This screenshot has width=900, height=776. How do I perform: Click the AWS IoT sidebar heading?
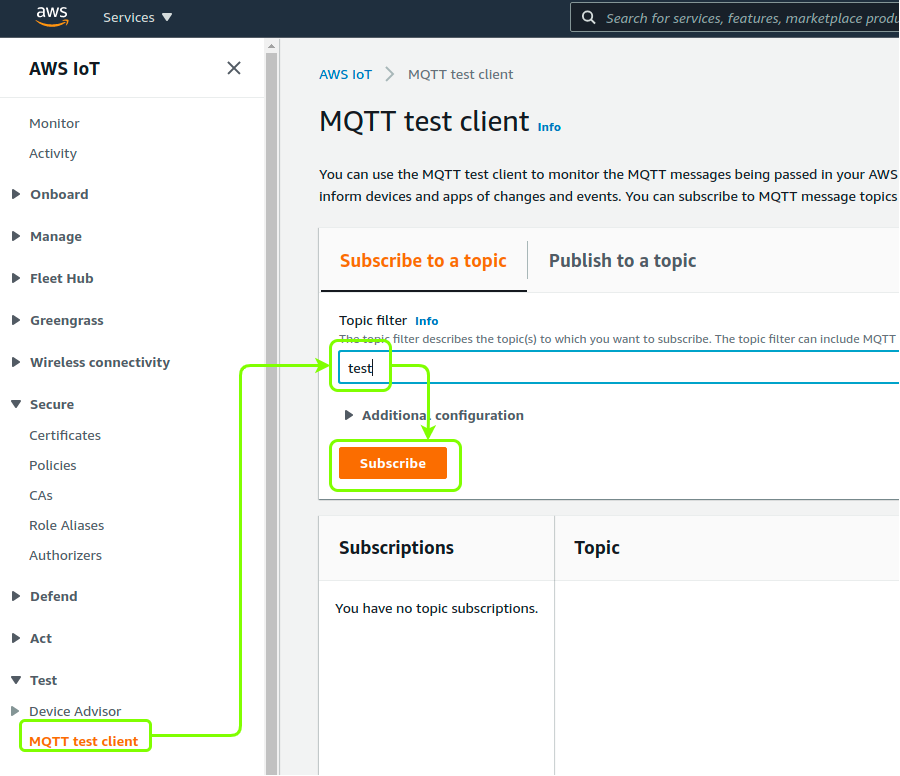64,69
